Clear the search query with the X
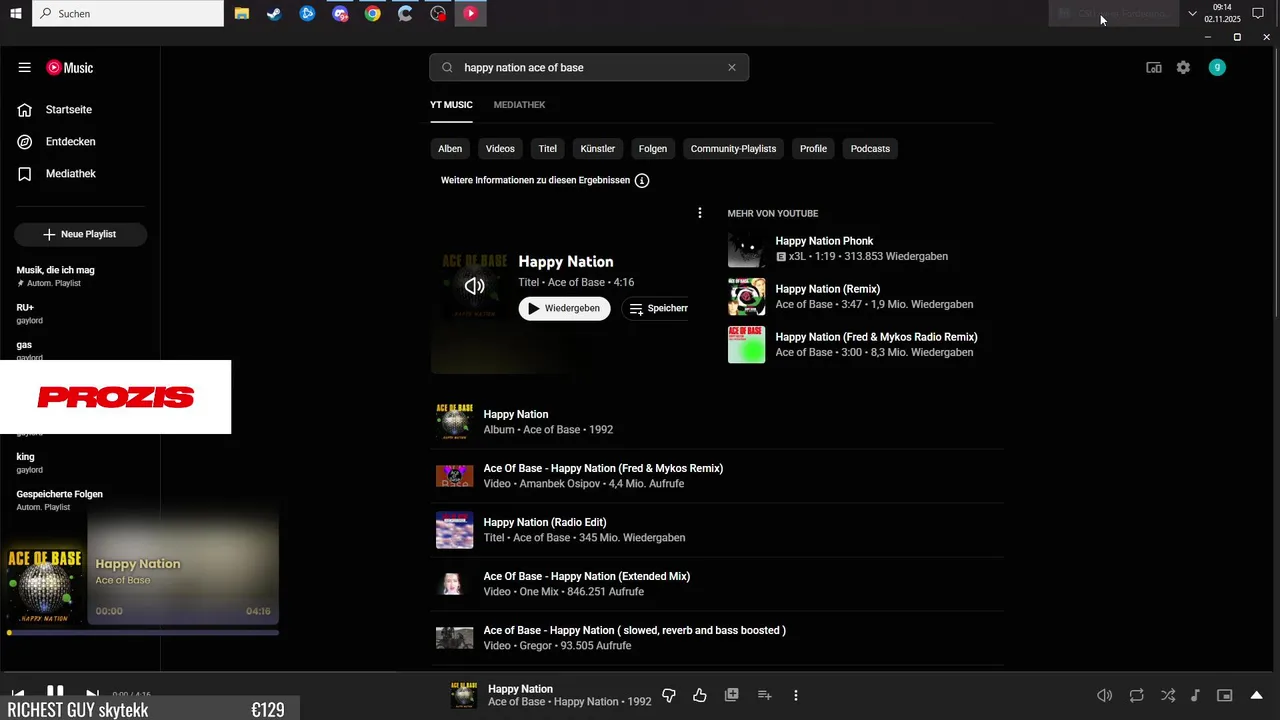This screenshot has height=720, width=1280. (x=732, y=67)
